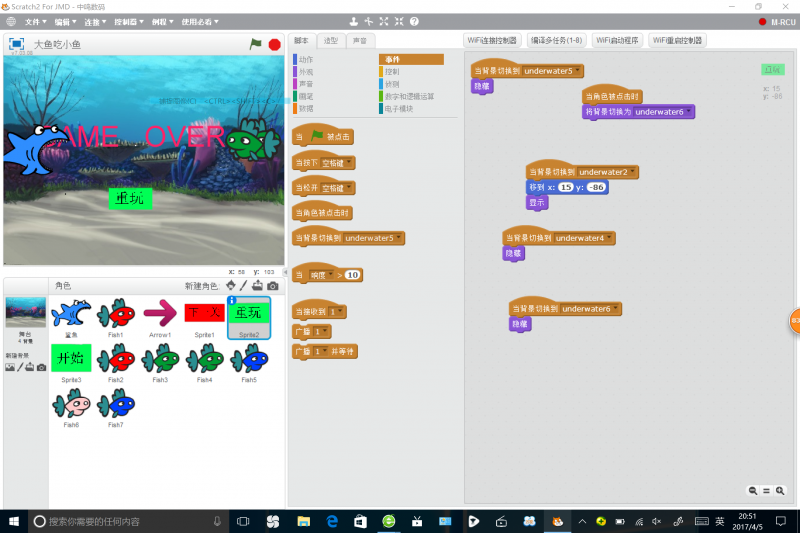Click the green flag to start the project
The width and height of the screenshot is (800, 533).
pyautogui.click(x=255, y=44)
